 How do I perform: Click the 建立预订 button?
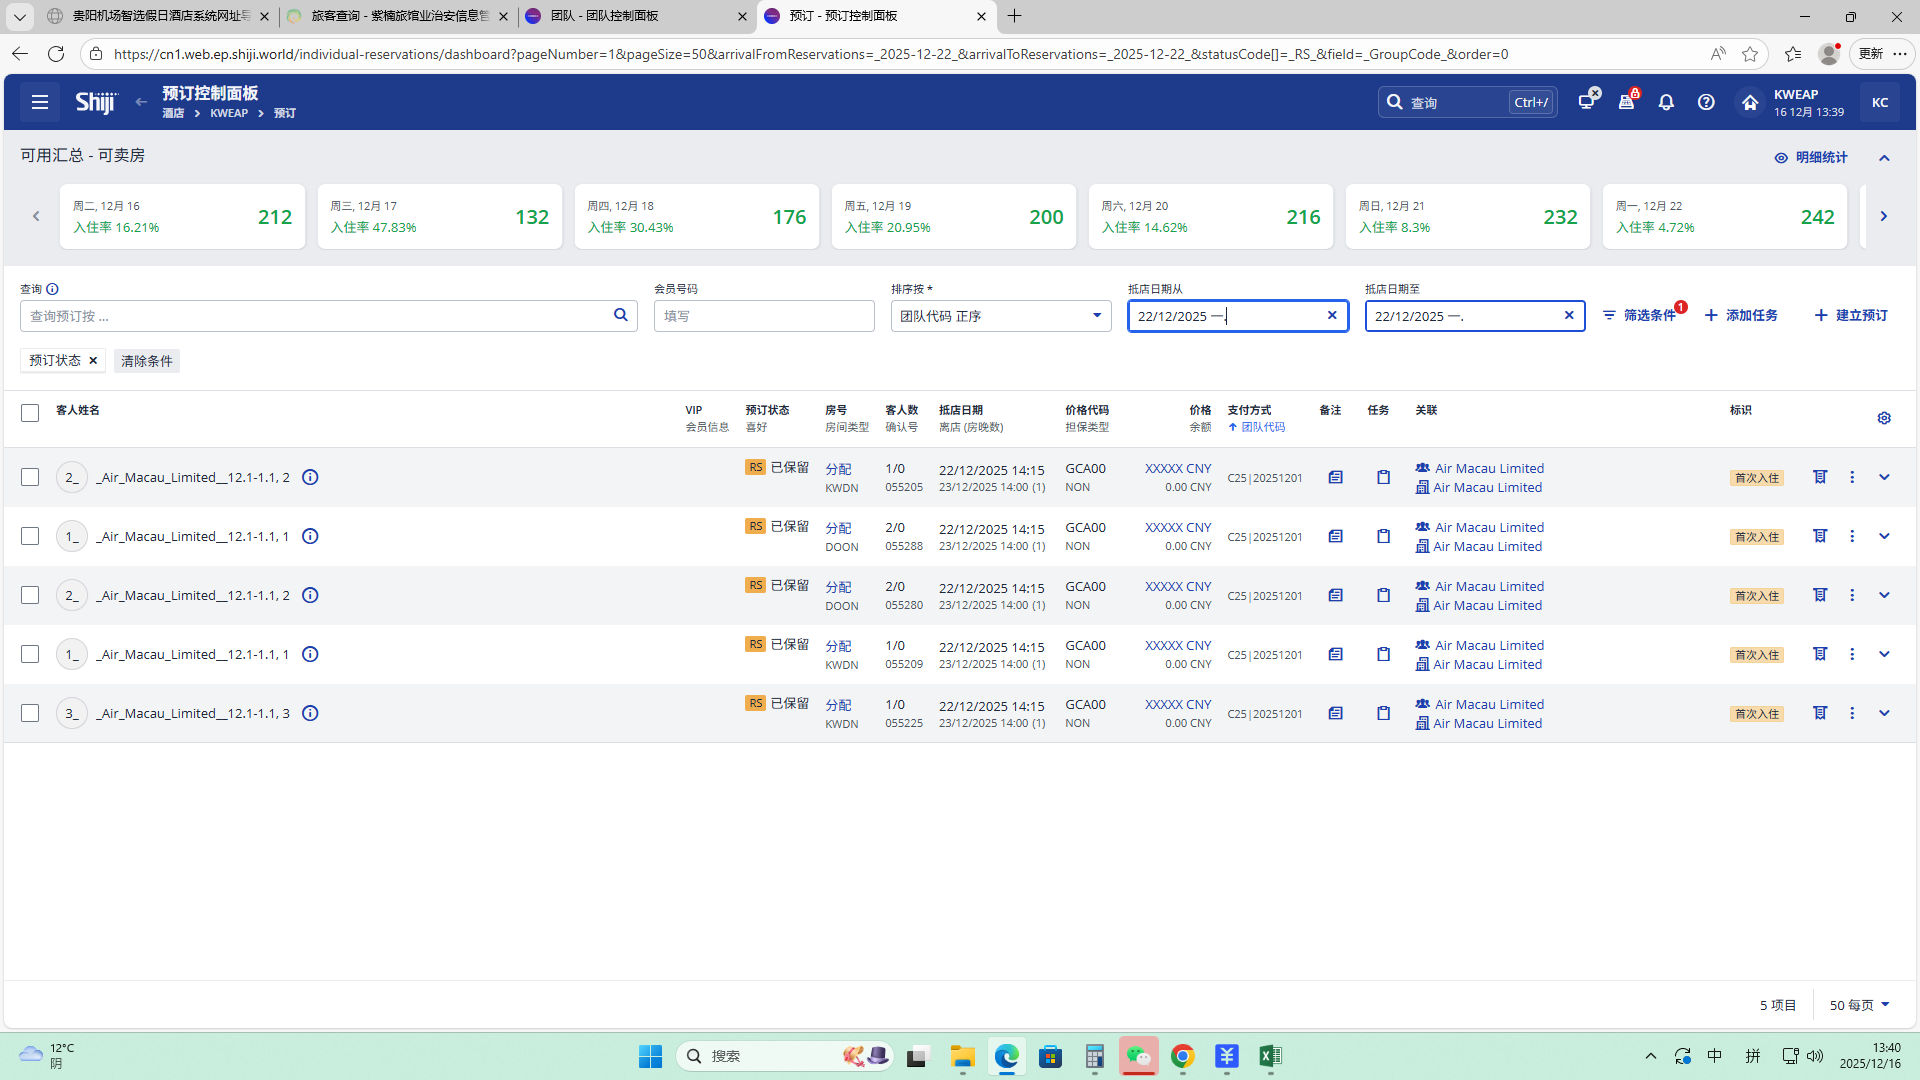tap(1851, 316)
